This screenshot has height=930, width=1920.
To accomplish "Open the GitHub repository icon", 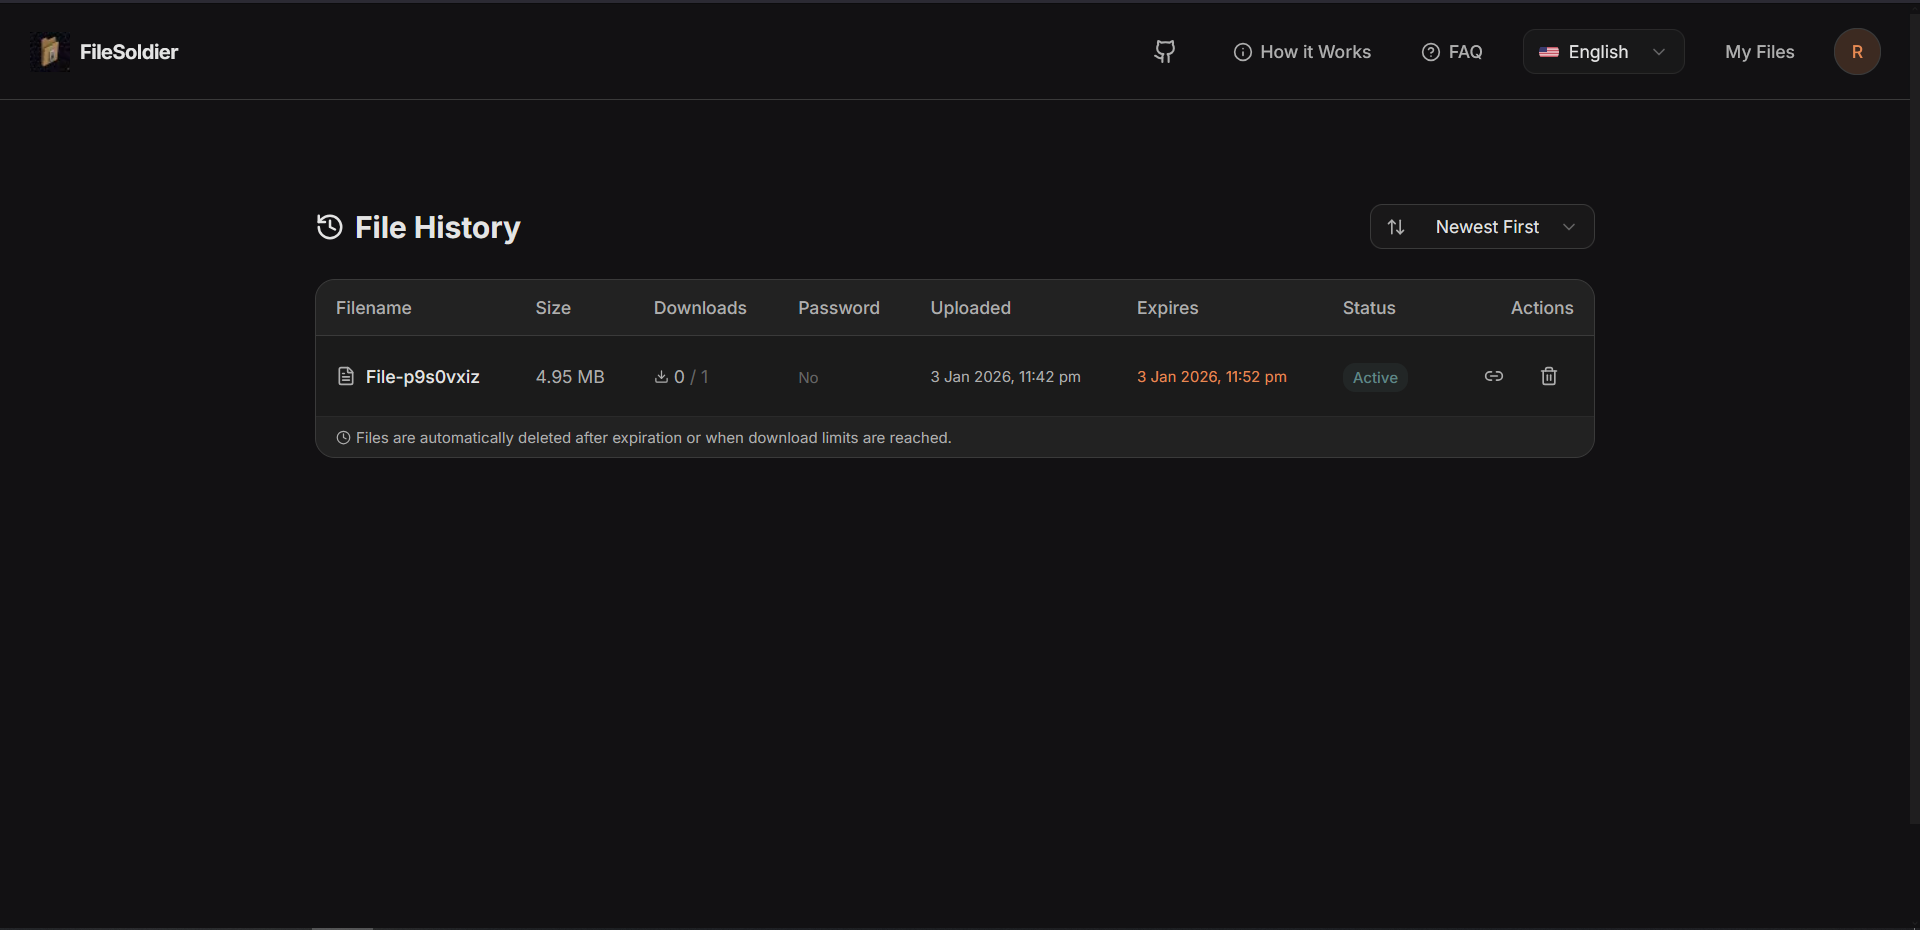I will click(x=1164, y=51).
